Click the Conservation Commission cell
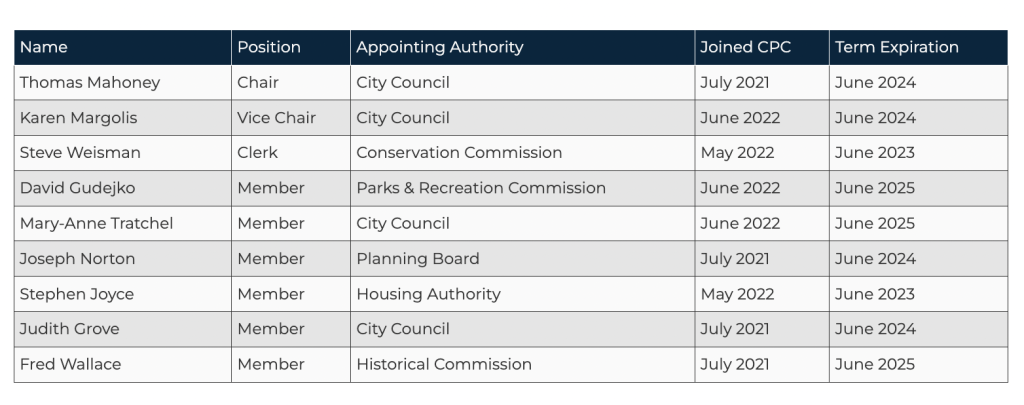The height and width of the screenshot is (405, 1024). click(459, 153)
